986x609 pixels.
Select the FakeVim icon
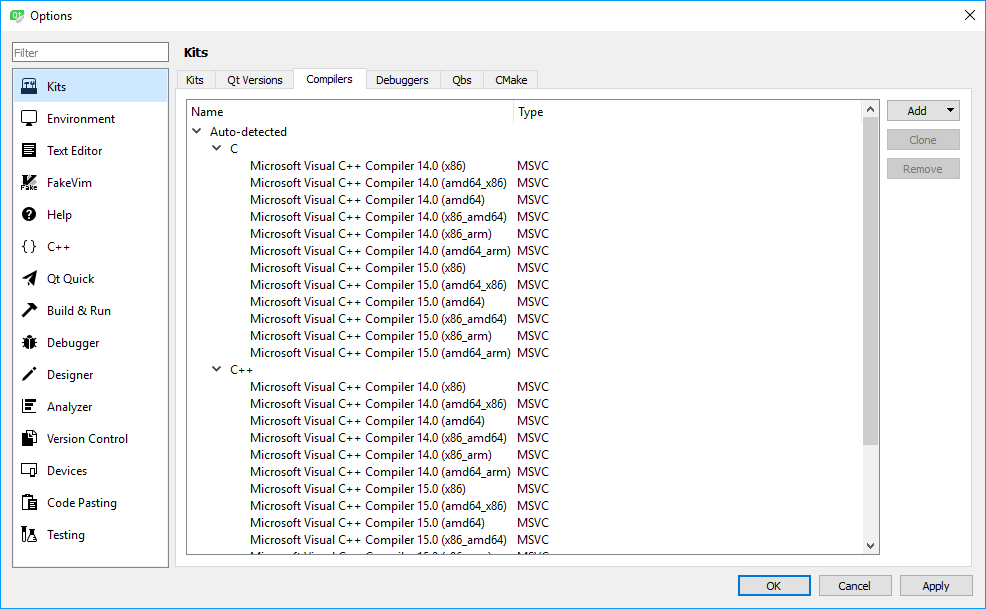click(29, 182)
